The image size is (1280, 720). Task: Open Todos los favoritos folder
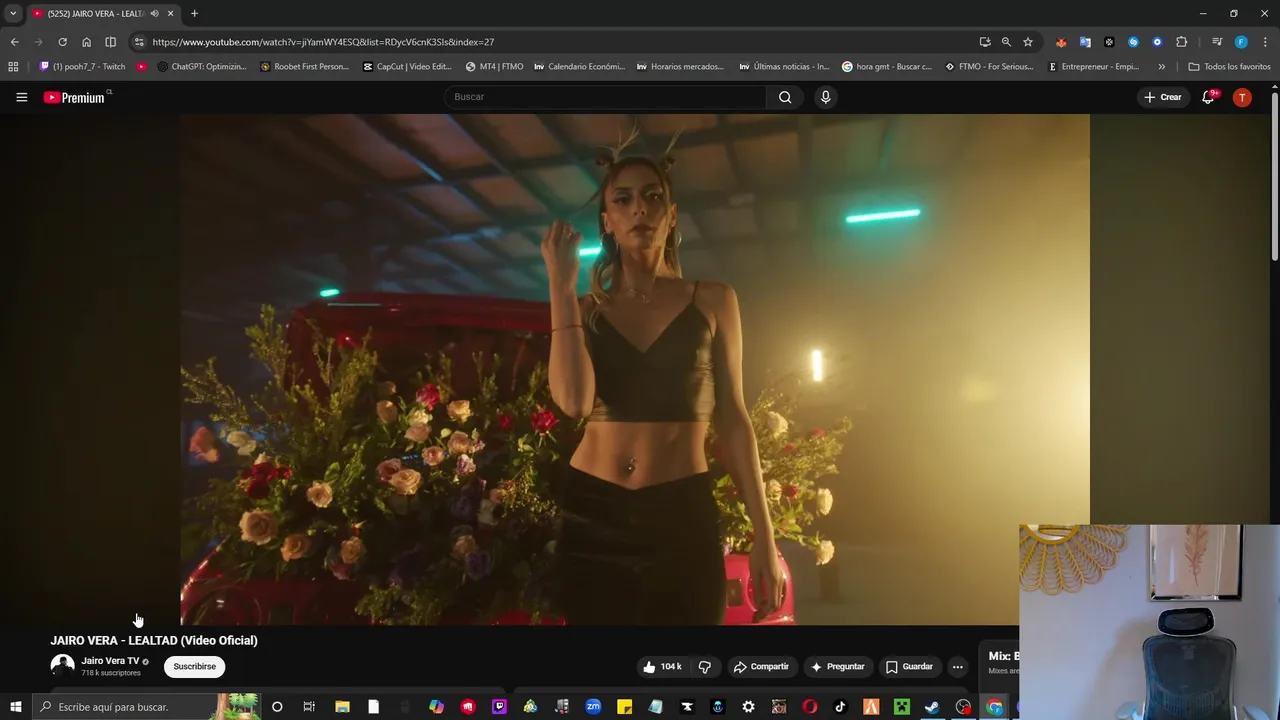(x=1229, y=67)
